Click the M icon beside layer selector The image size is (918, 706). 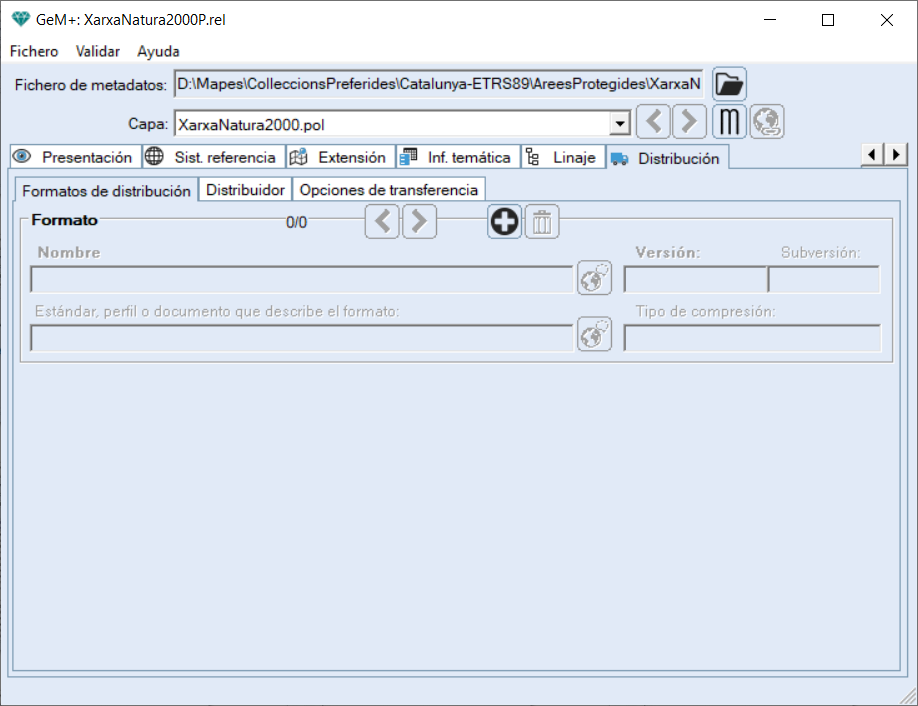coord(730,122)
